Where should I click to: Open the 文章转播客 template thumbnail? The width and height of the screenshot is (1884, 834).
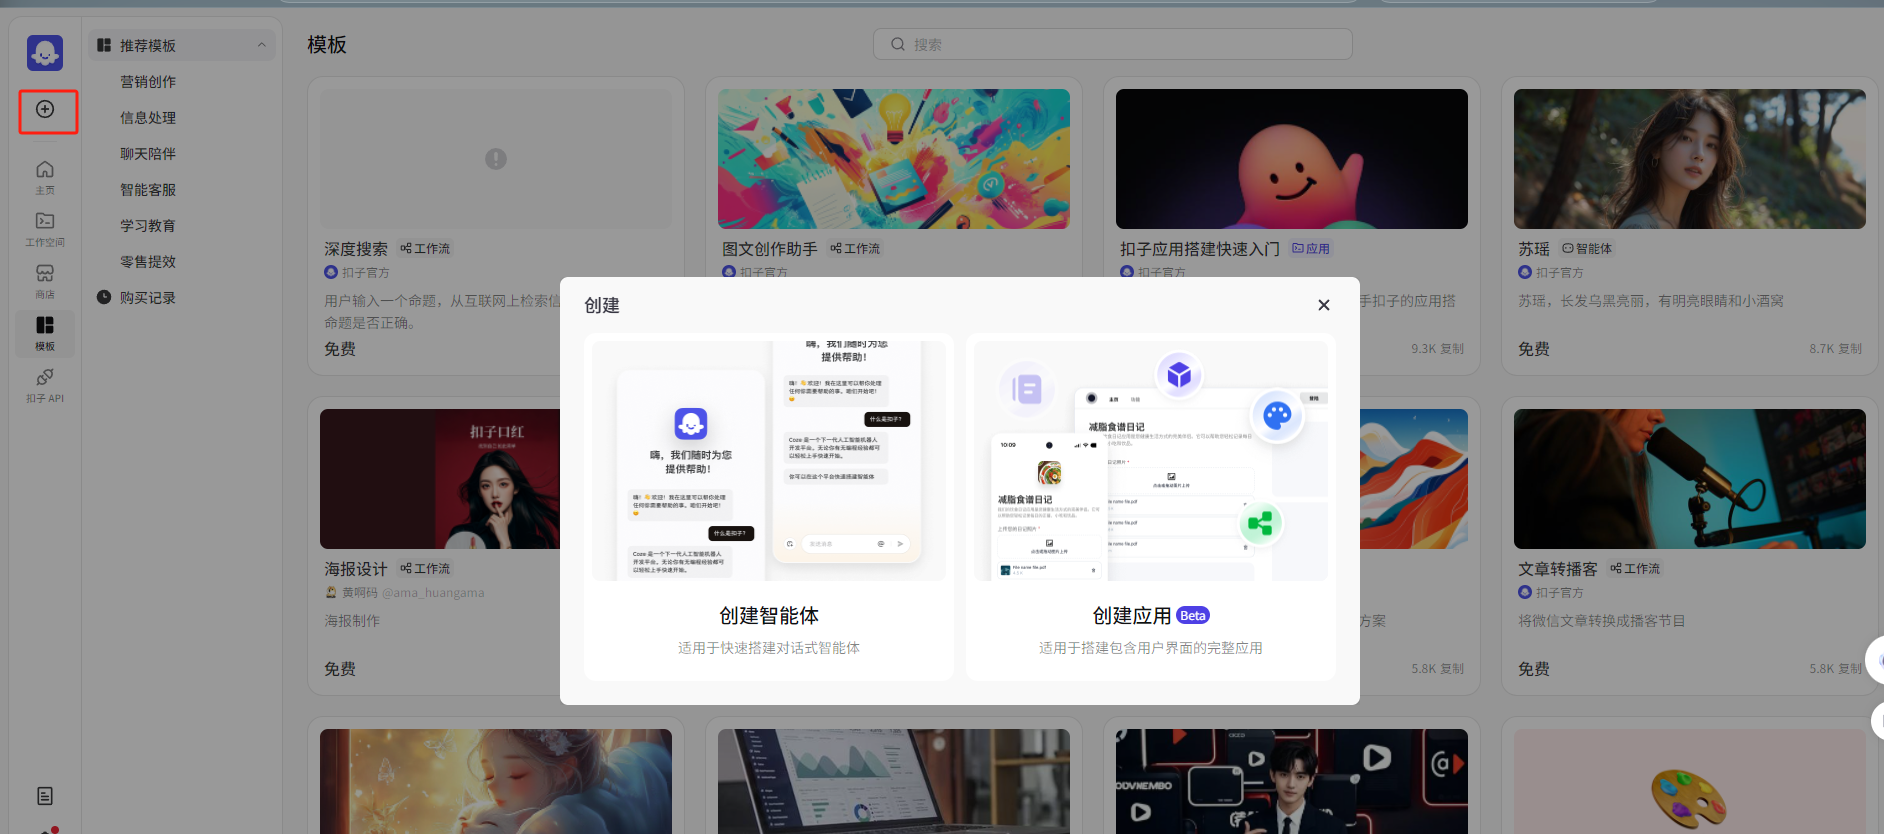pyautogui.click(x=1689, y=479)
